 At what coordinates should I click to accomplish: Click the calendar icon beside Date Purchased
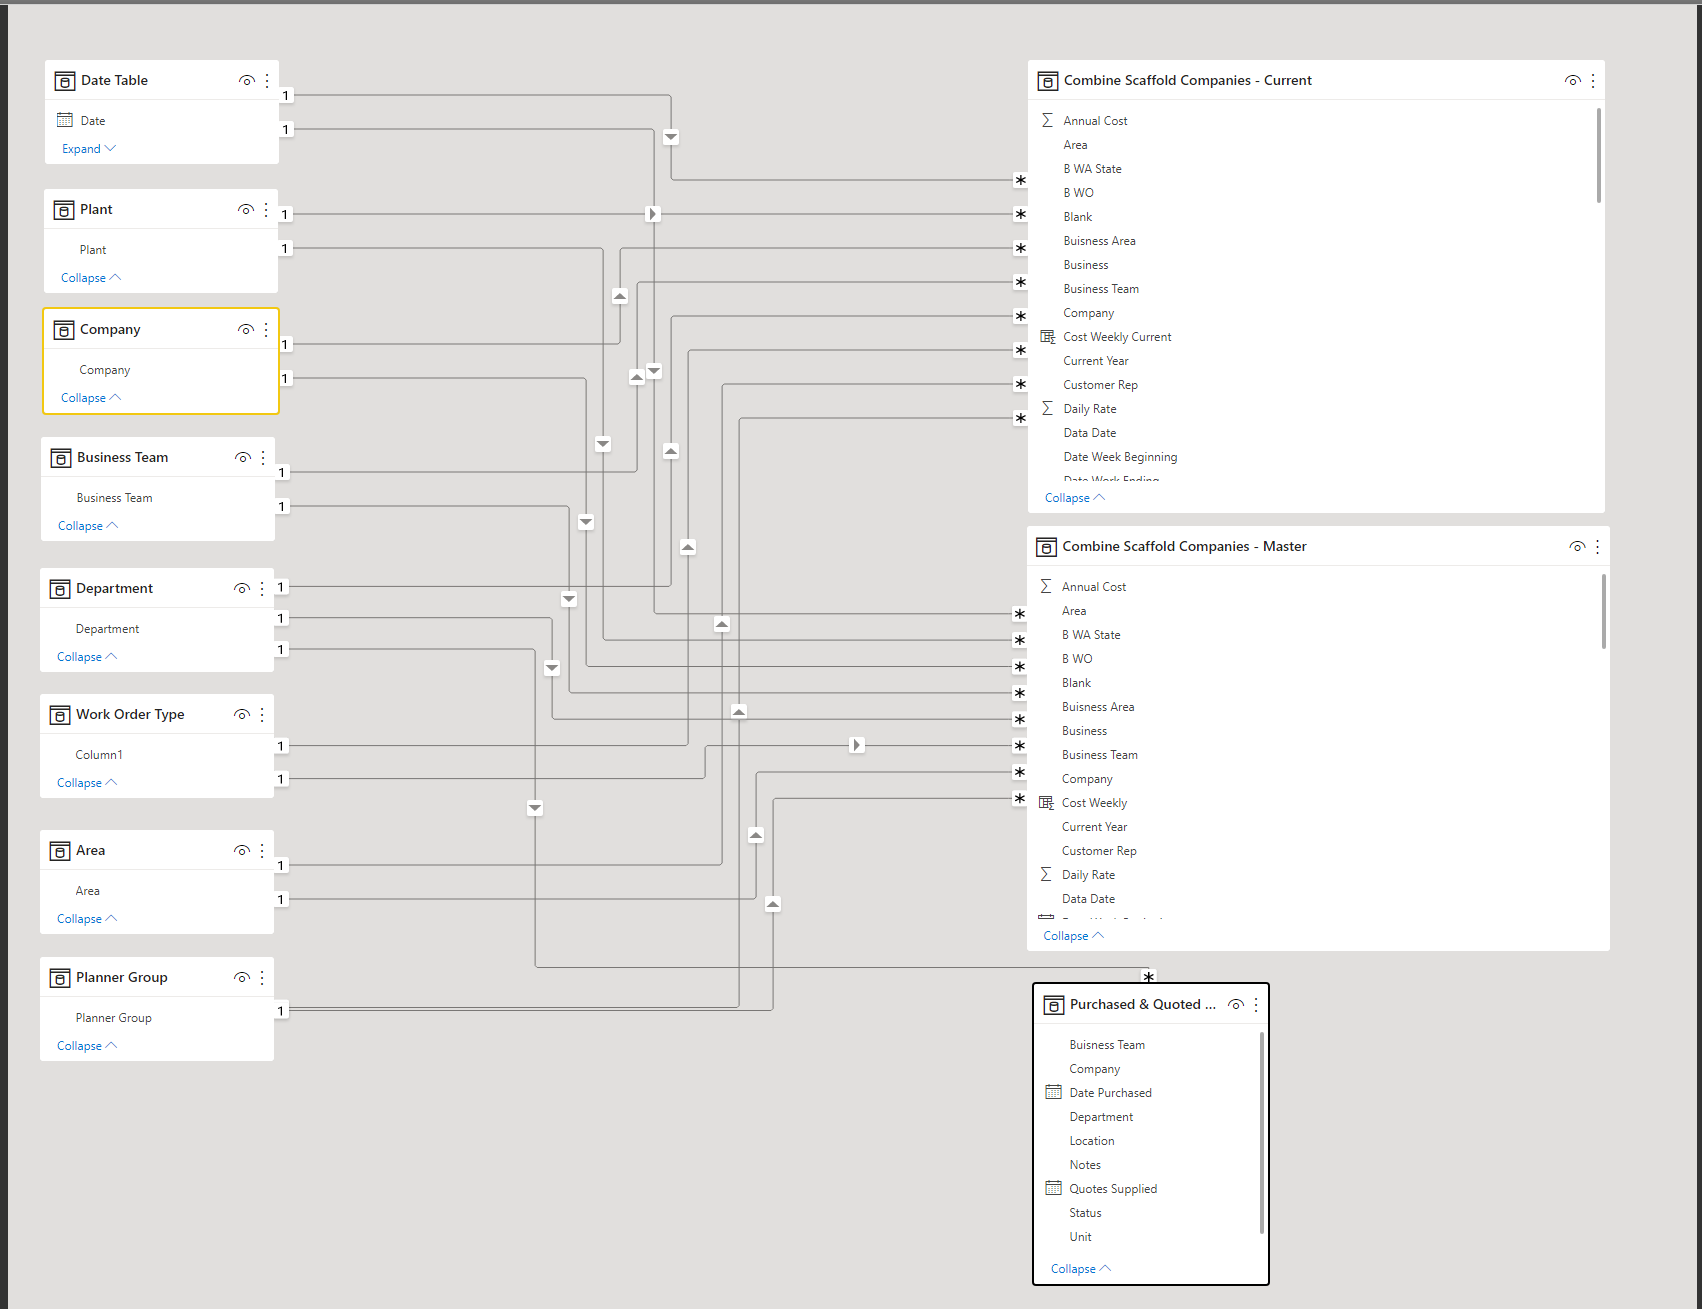click(1053, 1092)
